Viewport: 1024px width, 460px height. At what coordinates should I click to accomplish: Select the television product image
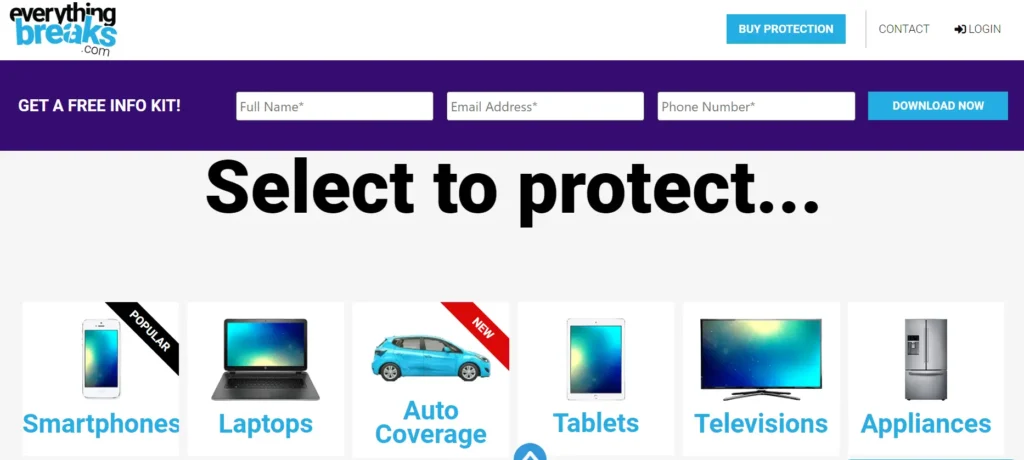[761, 359]
